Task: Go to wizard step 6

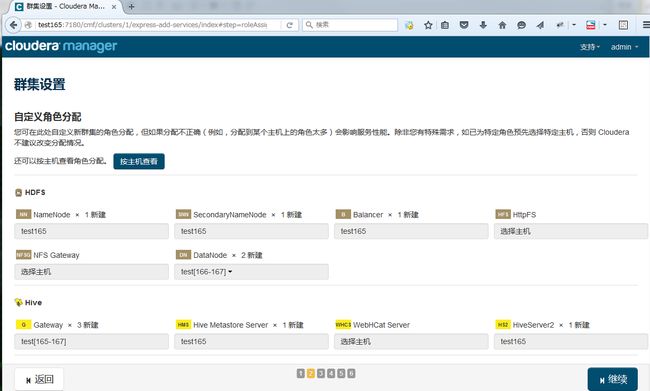Action: [351, 373]
